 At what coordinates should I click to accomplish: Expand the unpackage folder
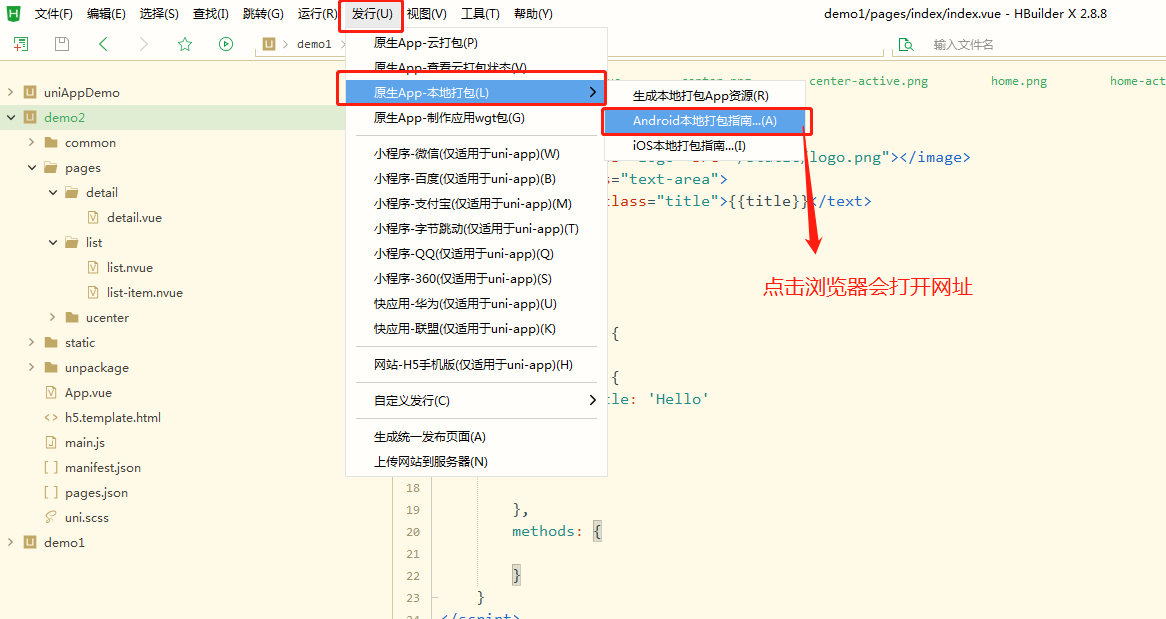31,367
